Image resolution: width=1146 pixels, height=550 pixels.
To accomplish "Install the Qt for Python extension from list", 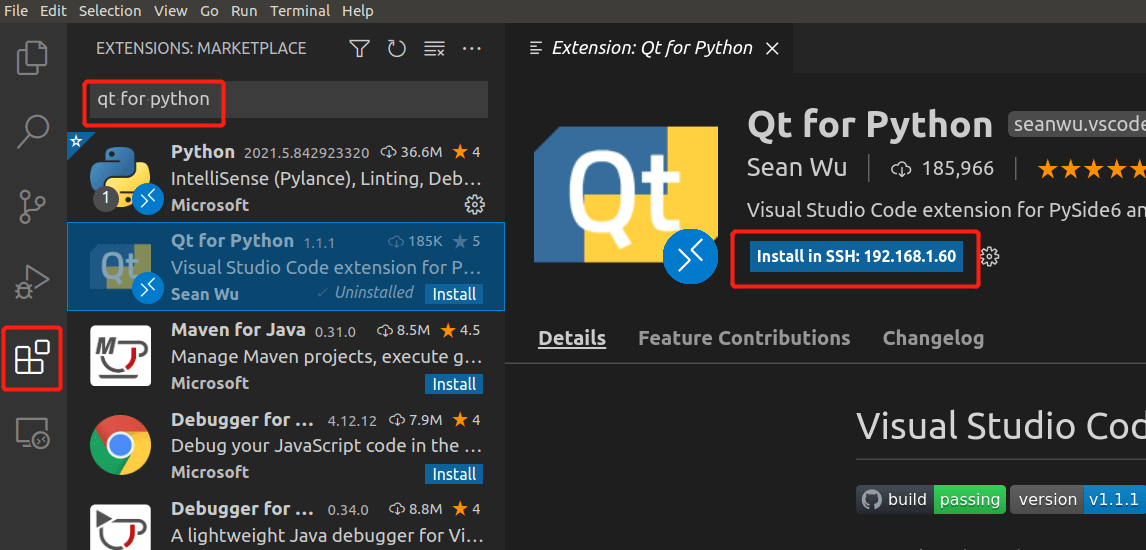I will 454,294.
